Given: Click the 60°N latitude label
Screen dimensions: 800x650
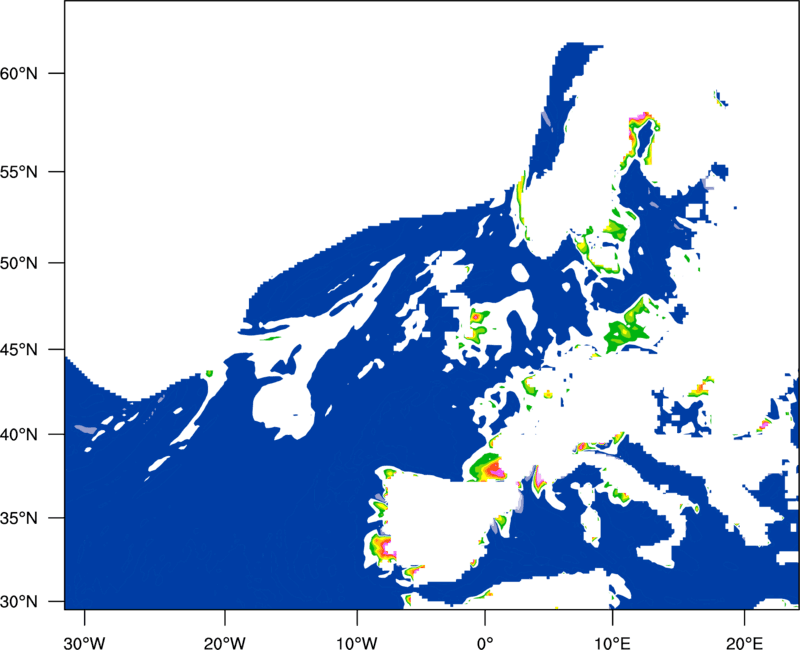Looking at the screenshot, I should 19,73.
